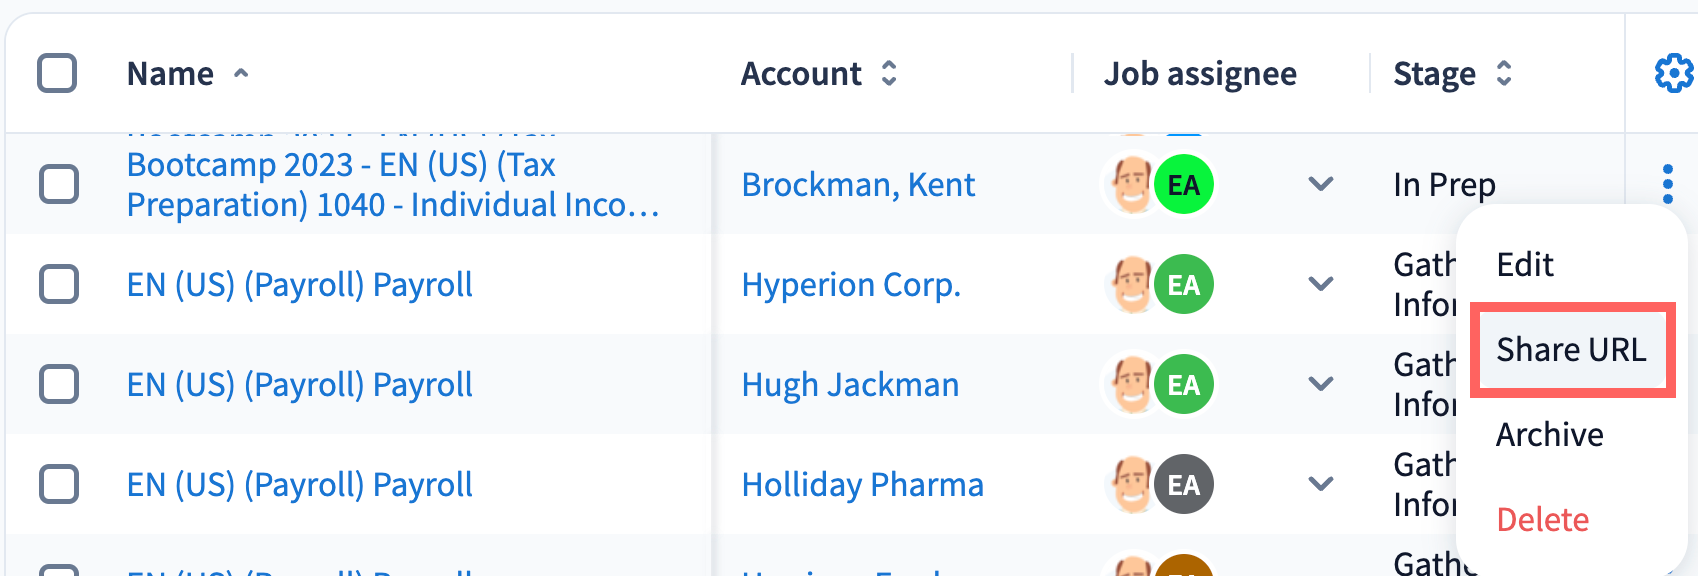Check the Bootcamp 2023 job row checkbox

59,184
